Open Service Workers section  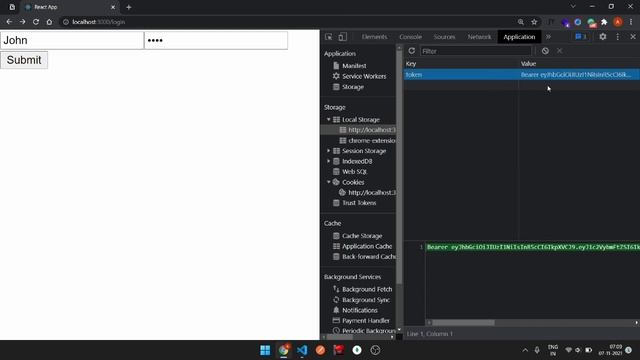364,76
